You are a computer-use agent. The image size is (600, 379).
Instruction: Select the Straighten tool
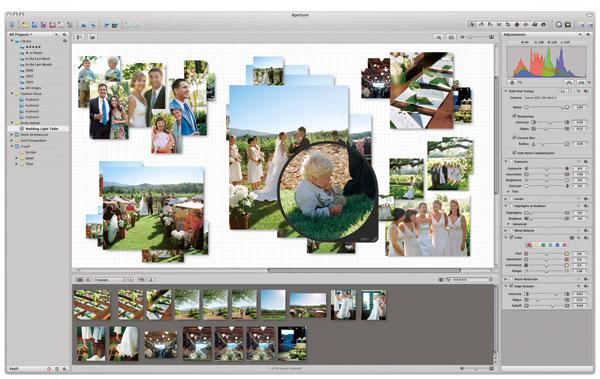click(499, 25)
